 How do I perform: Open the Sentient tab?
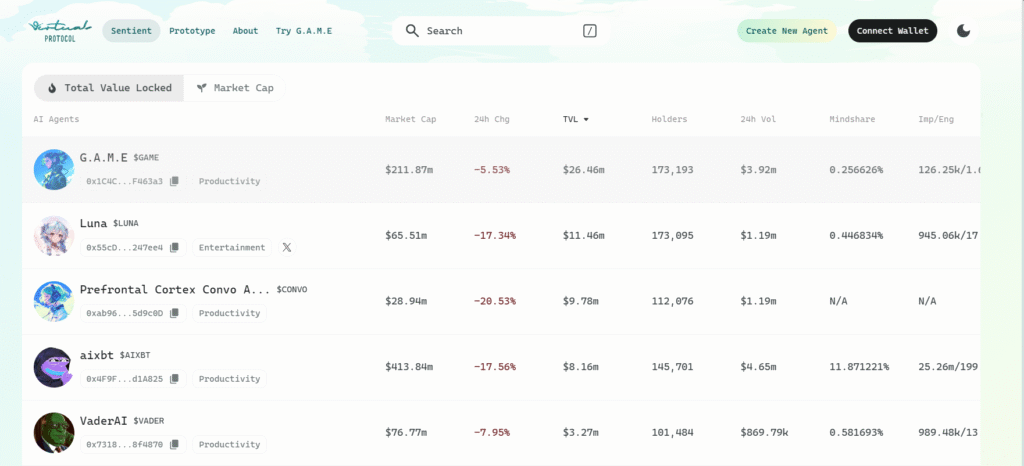pyautogui.click(x=131, y=31)
